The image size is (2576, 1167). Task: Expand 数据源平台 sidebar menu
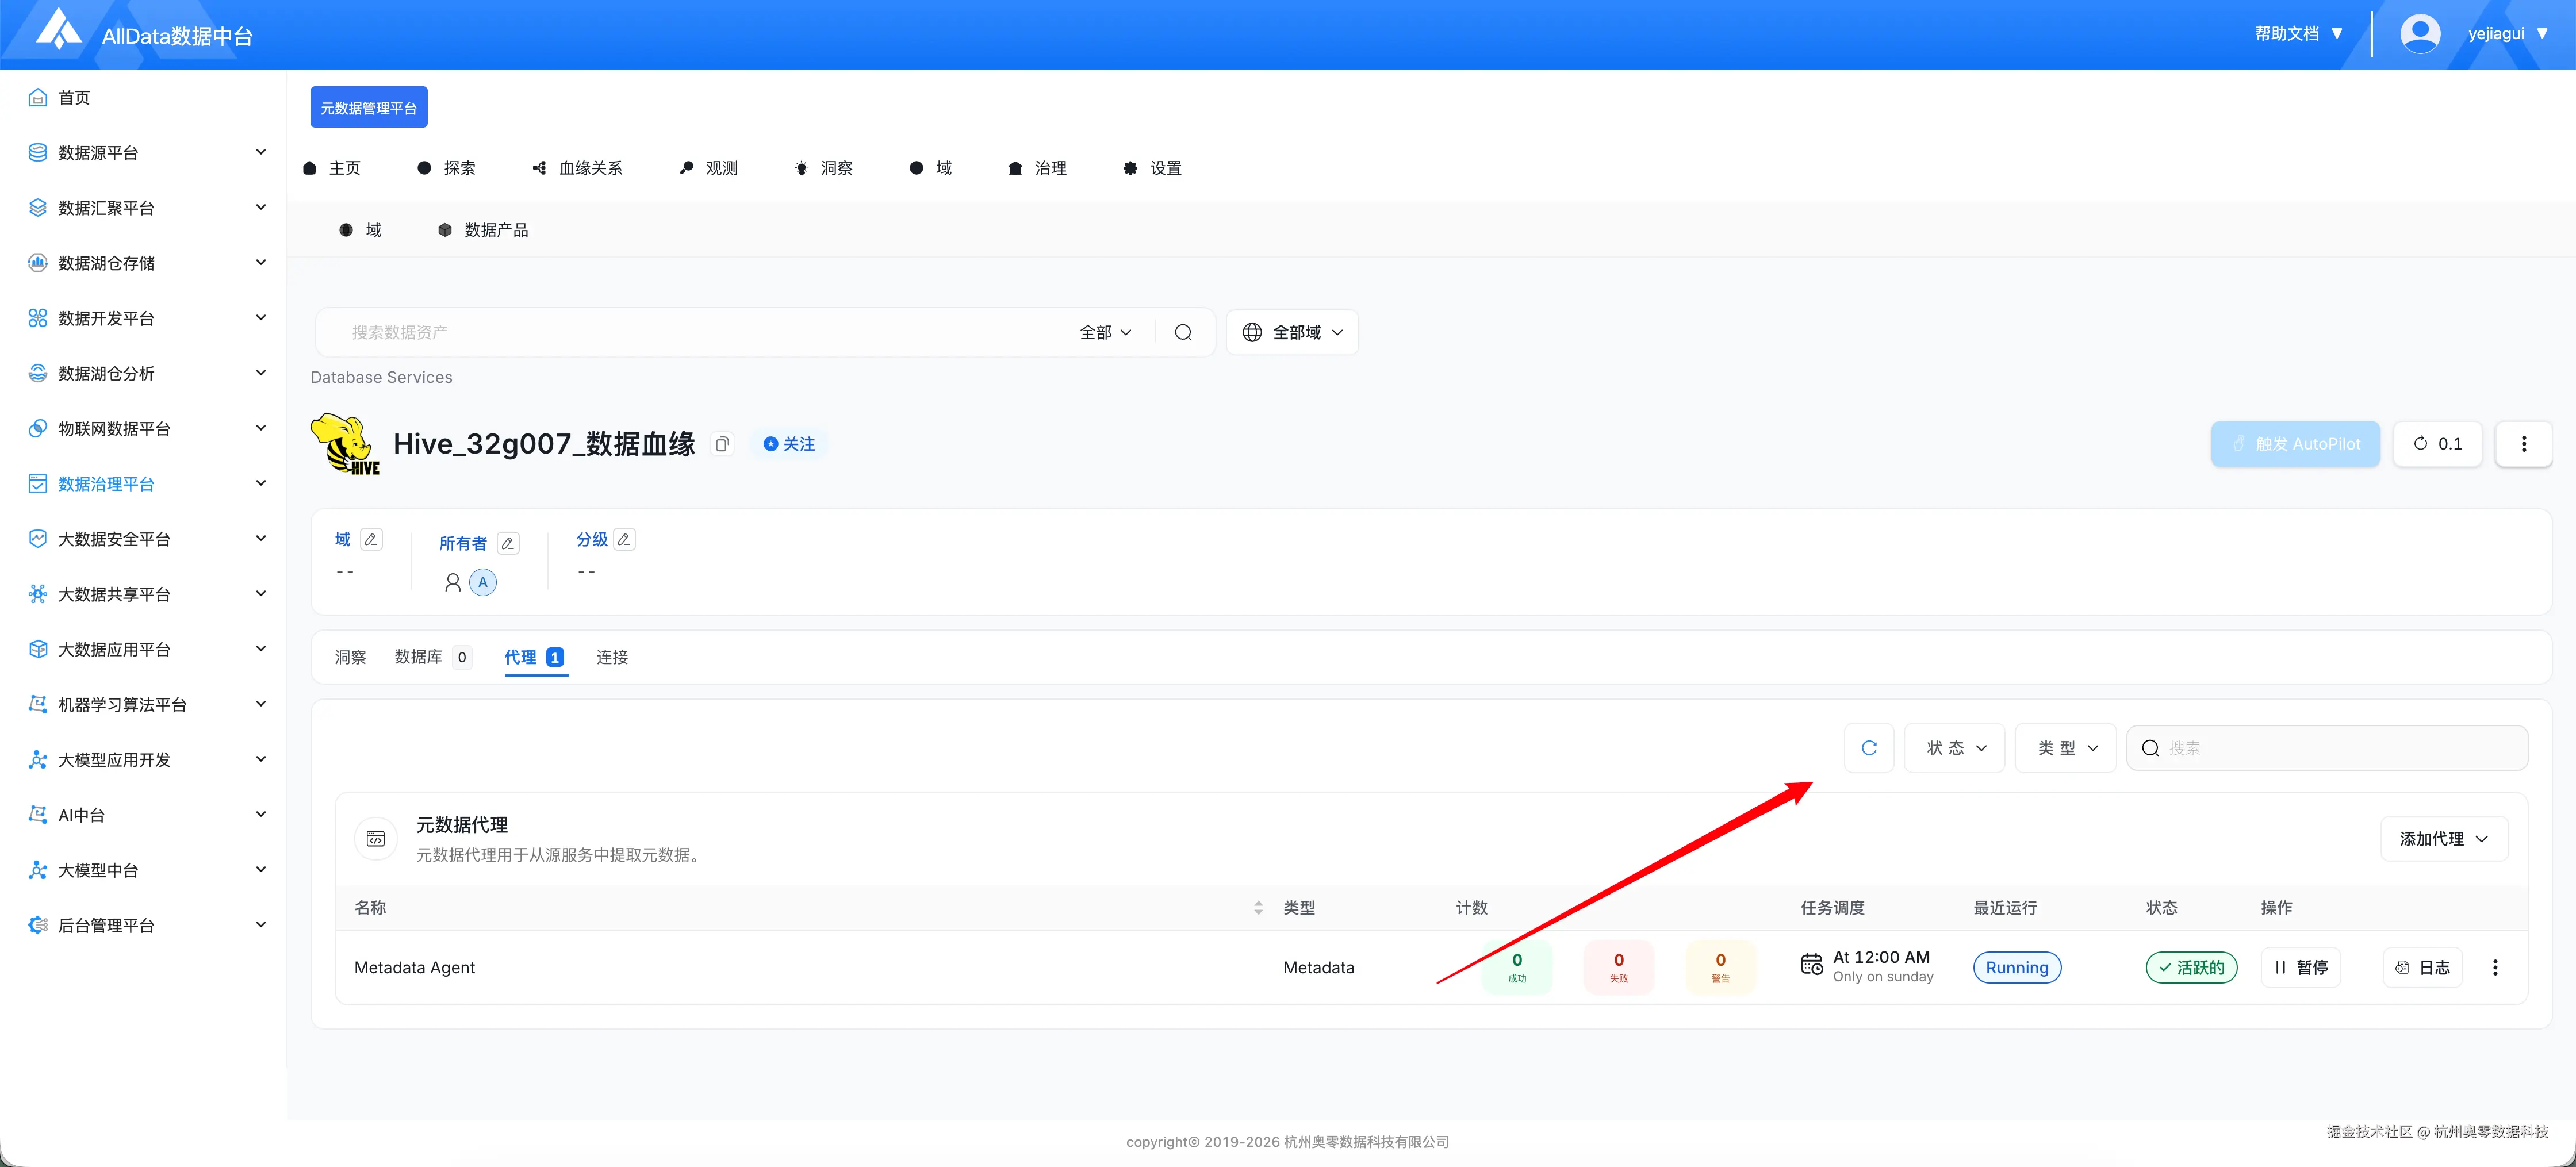[x=261, y=152]
